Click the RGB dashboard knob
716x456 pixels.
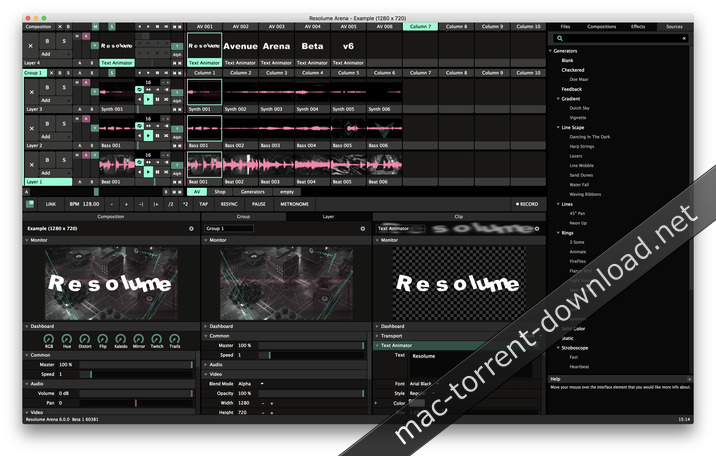pos(48,339)
